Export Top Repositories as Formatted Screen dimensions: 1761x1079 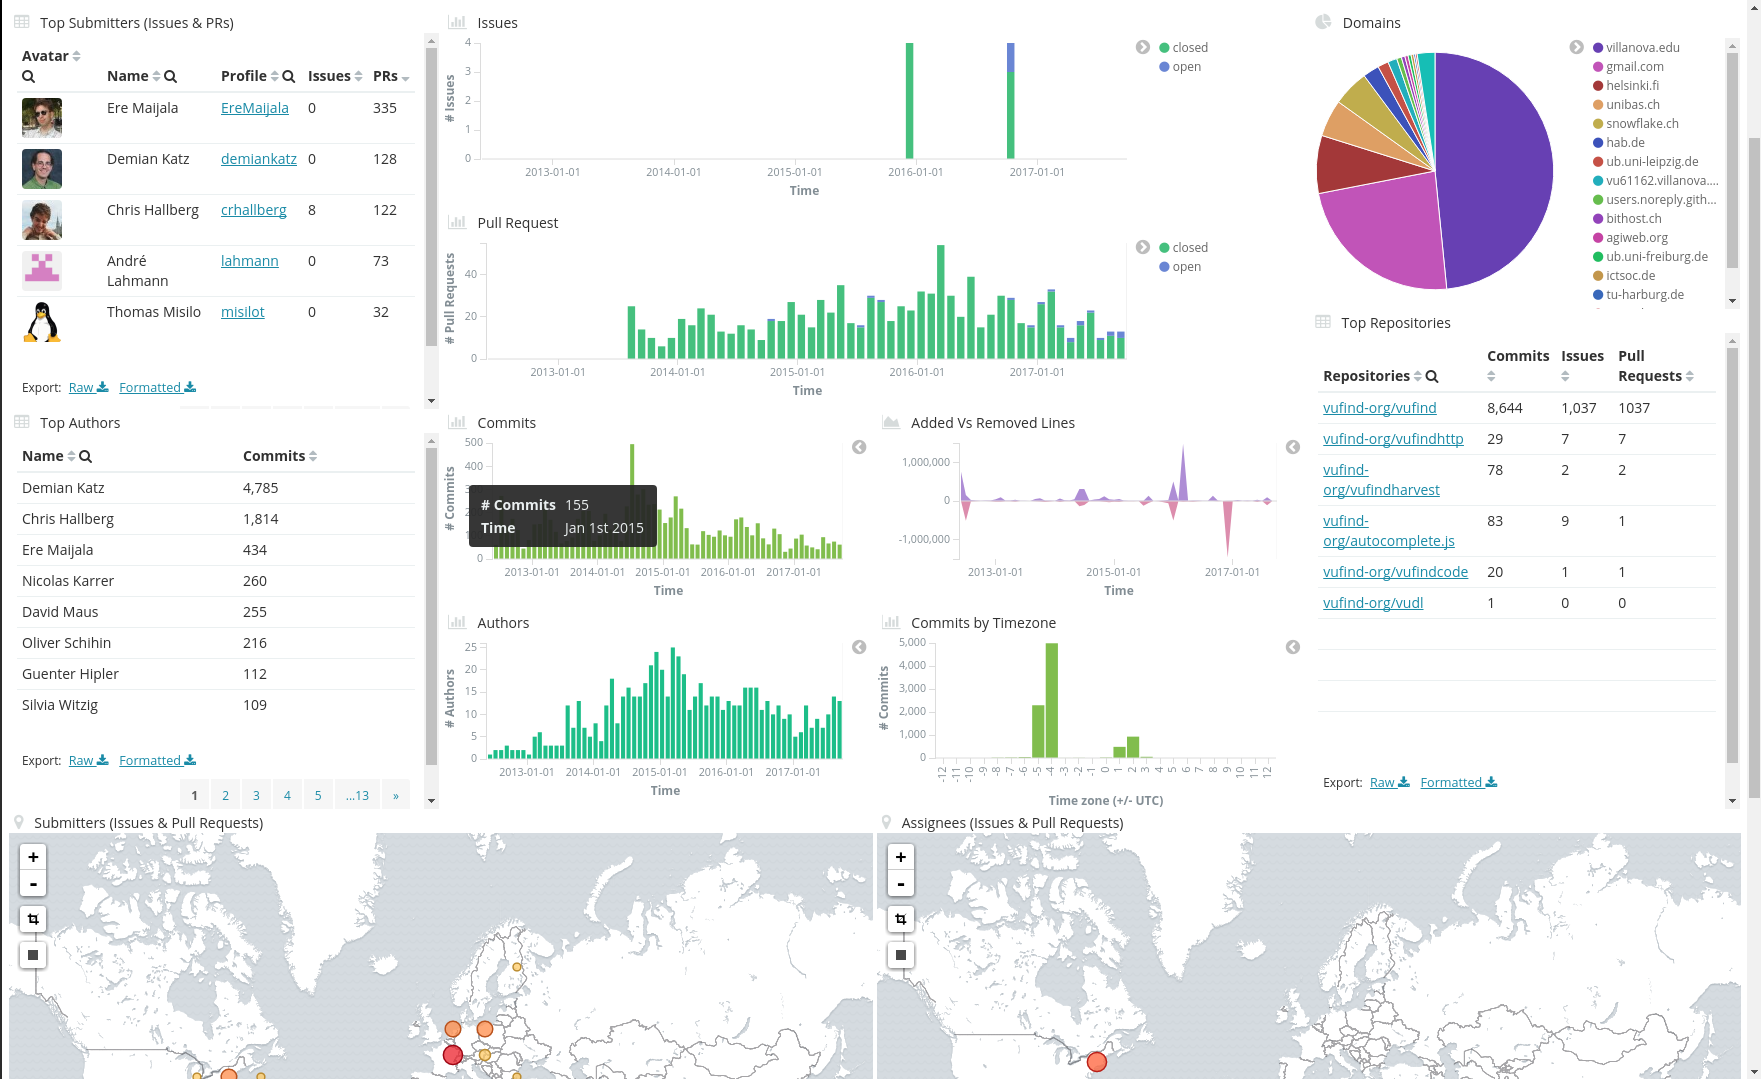1458,783
